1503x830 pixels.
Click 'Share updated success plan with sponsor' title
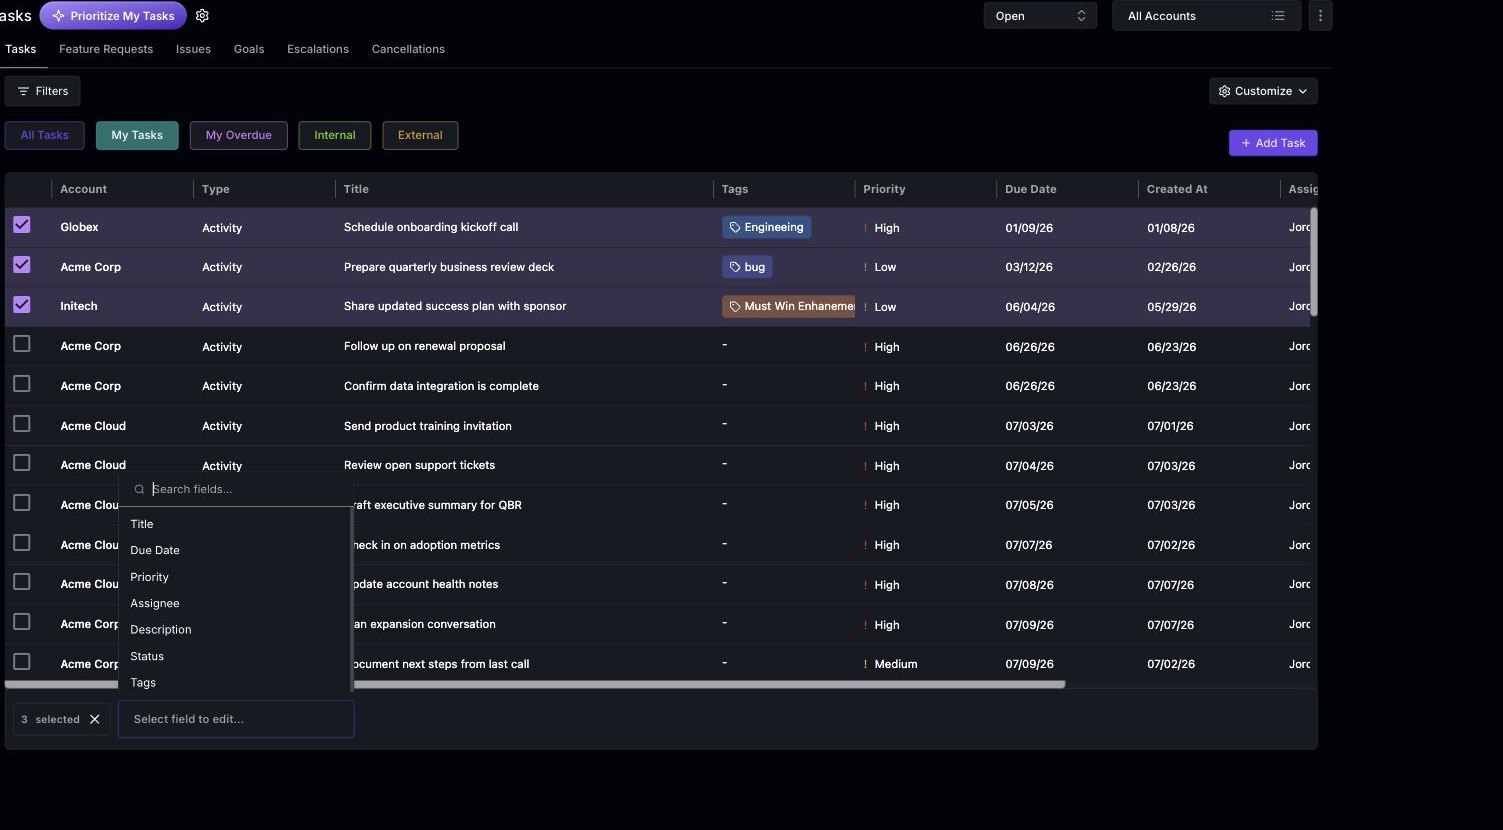pos(455,306)
